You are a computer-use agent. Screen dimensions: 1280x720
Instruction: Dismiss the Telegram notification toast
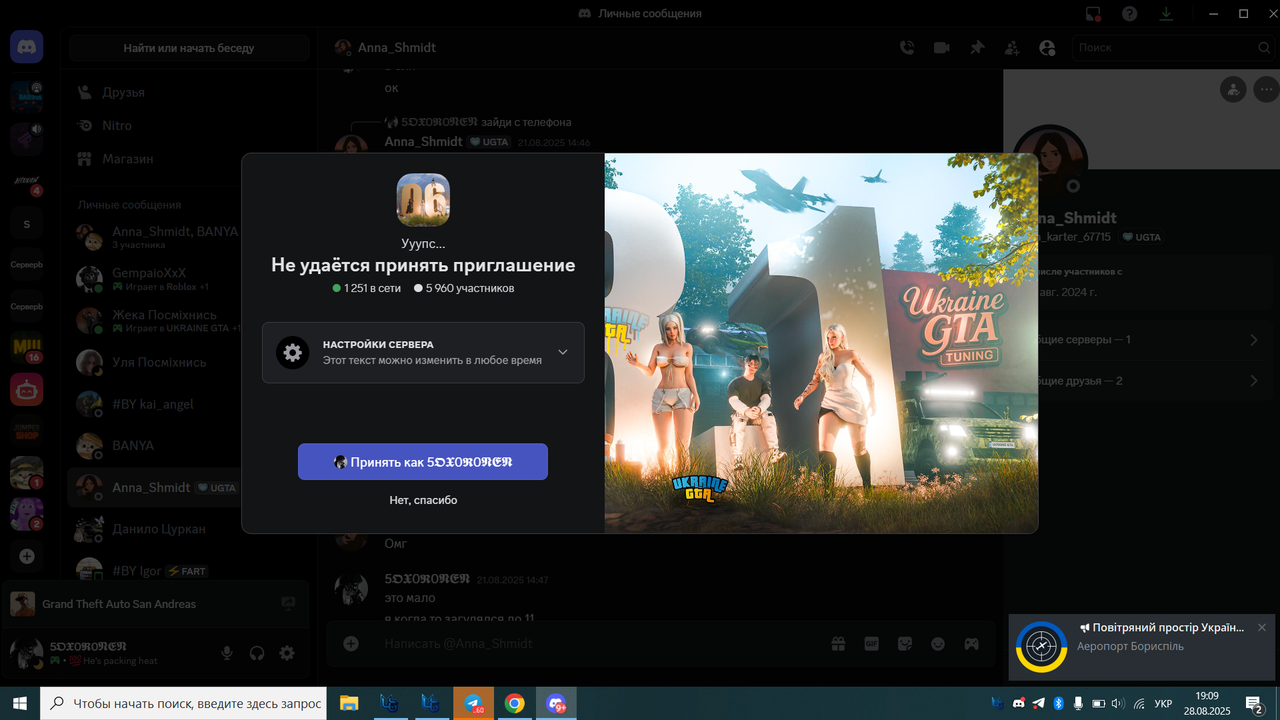pyautogui.click(x=1262, y=628)
